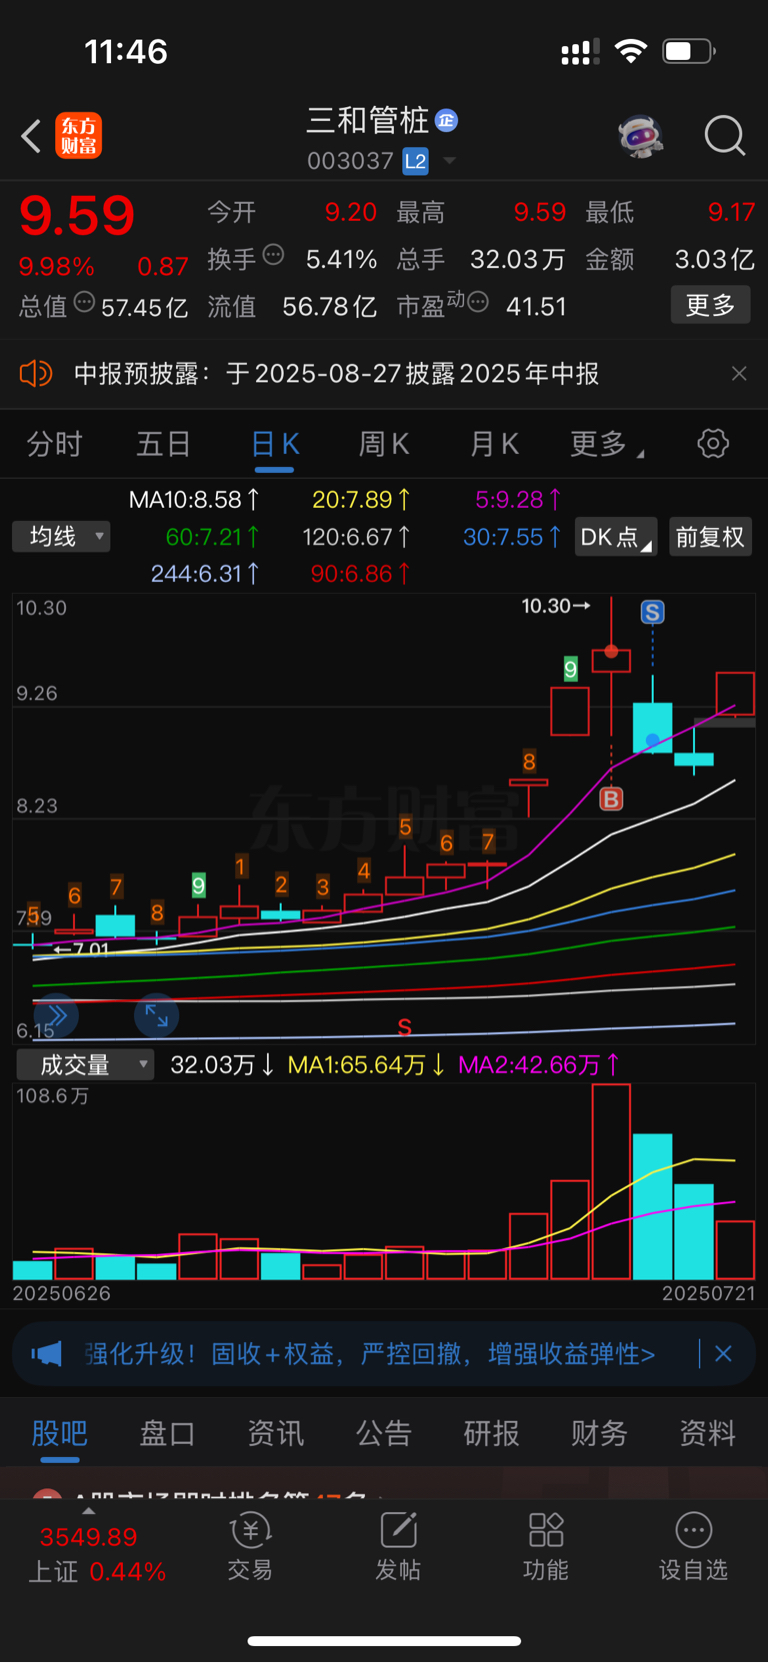The height and width of the screenshot is (1663, 768).
Task: Expand the stock code dropdown arrow
Action: coord(449,161)
